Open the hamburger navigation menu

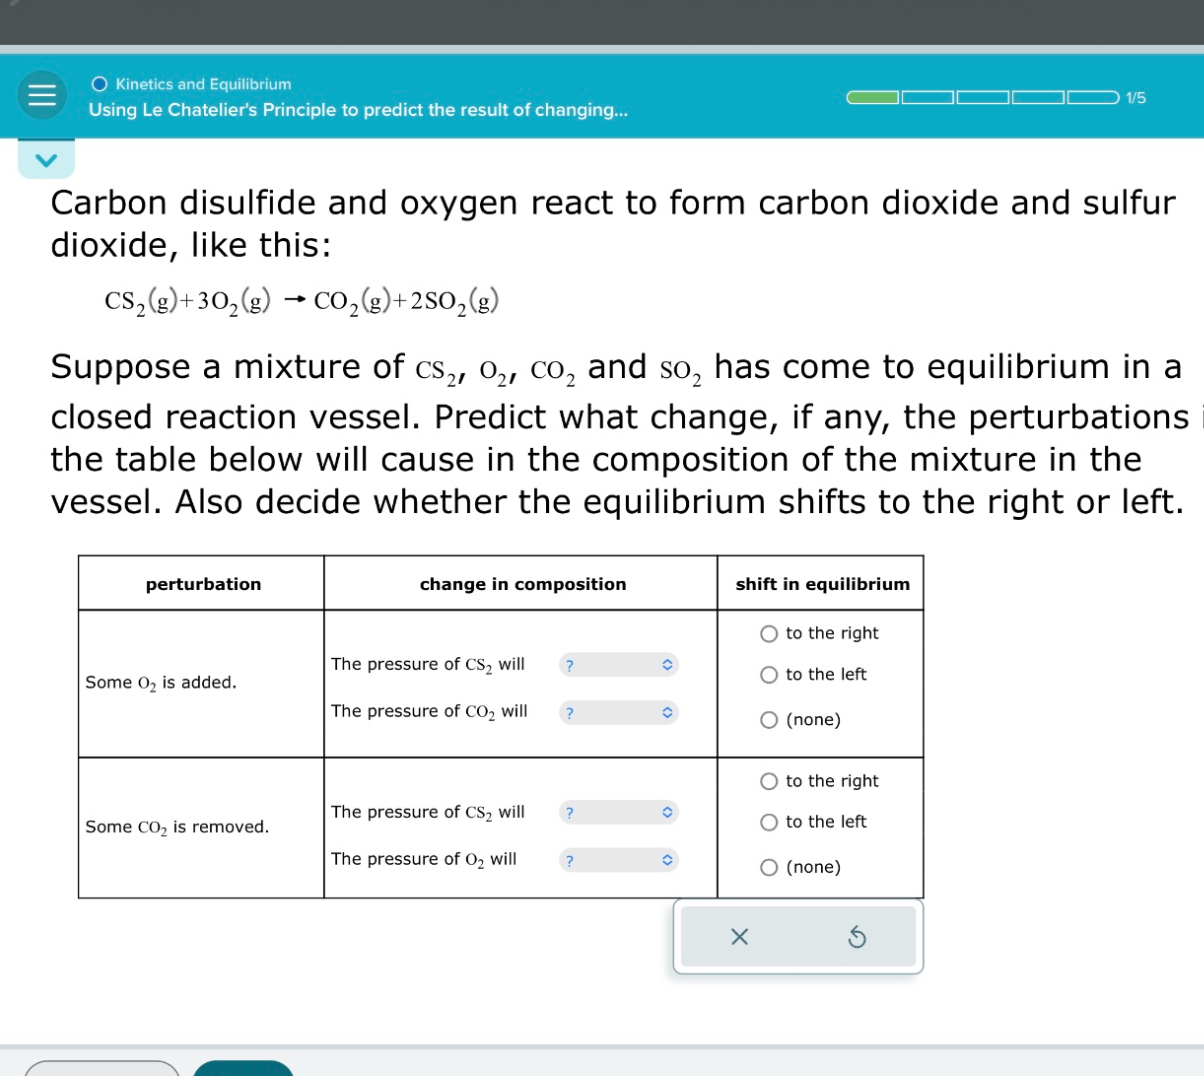coord(41,97)
